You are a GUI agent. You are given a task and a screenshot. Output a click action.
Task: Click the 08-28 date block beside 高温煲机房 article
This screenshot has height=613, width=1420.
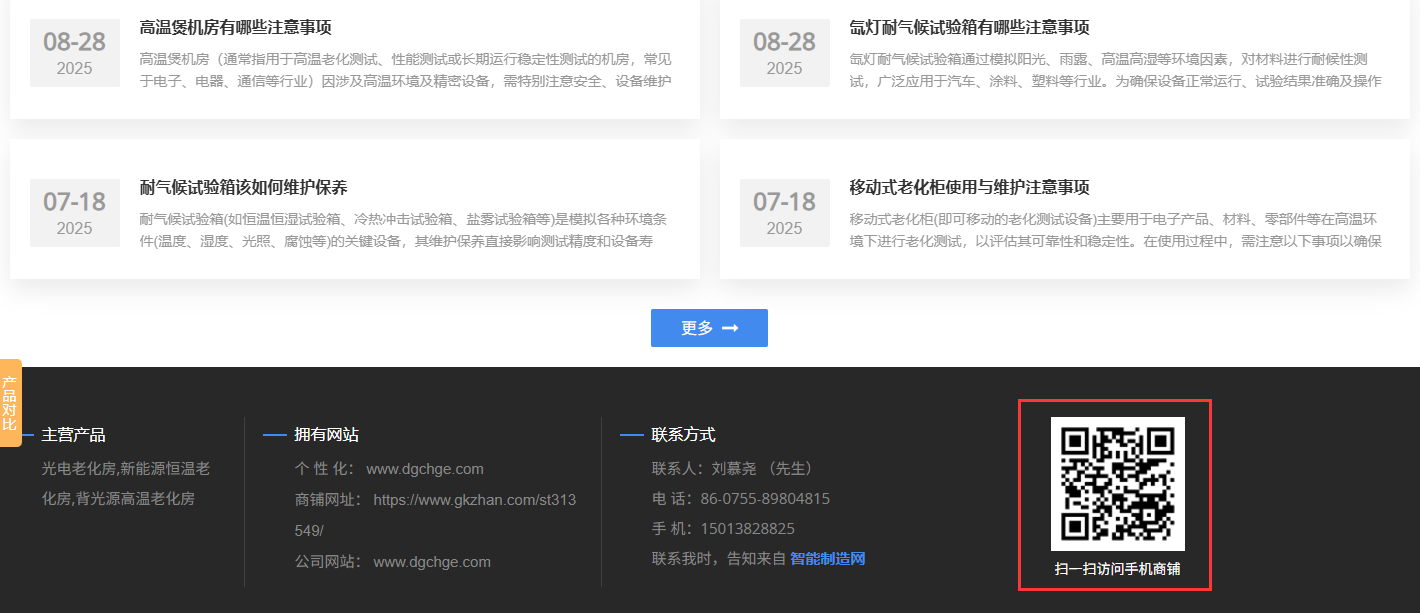click(x=74, y=53)
